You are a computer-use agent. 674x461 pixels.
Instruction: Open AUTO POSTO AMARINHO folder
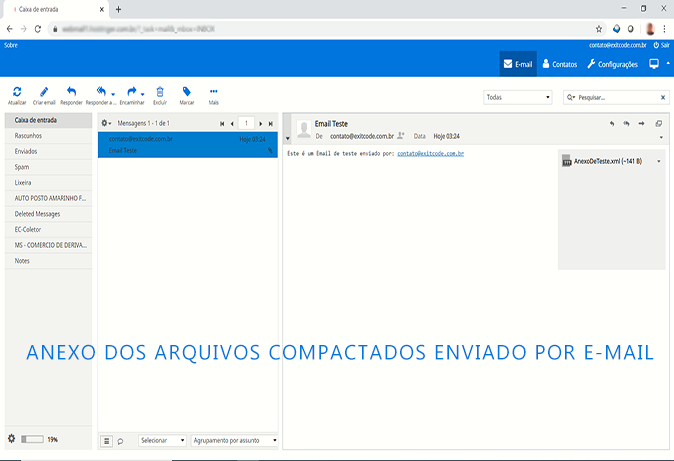[48, 198]
